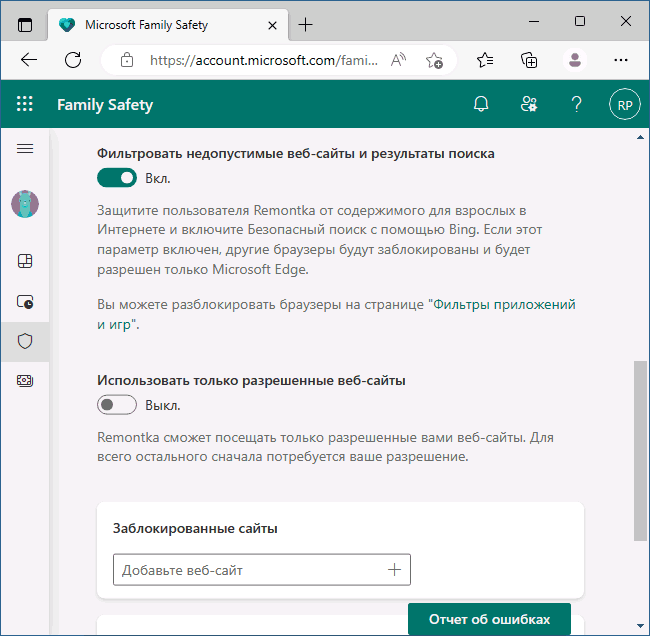Open browser Collections
Image resolution: width=650 pixels, height=636 pixels.
click(529, 61)
